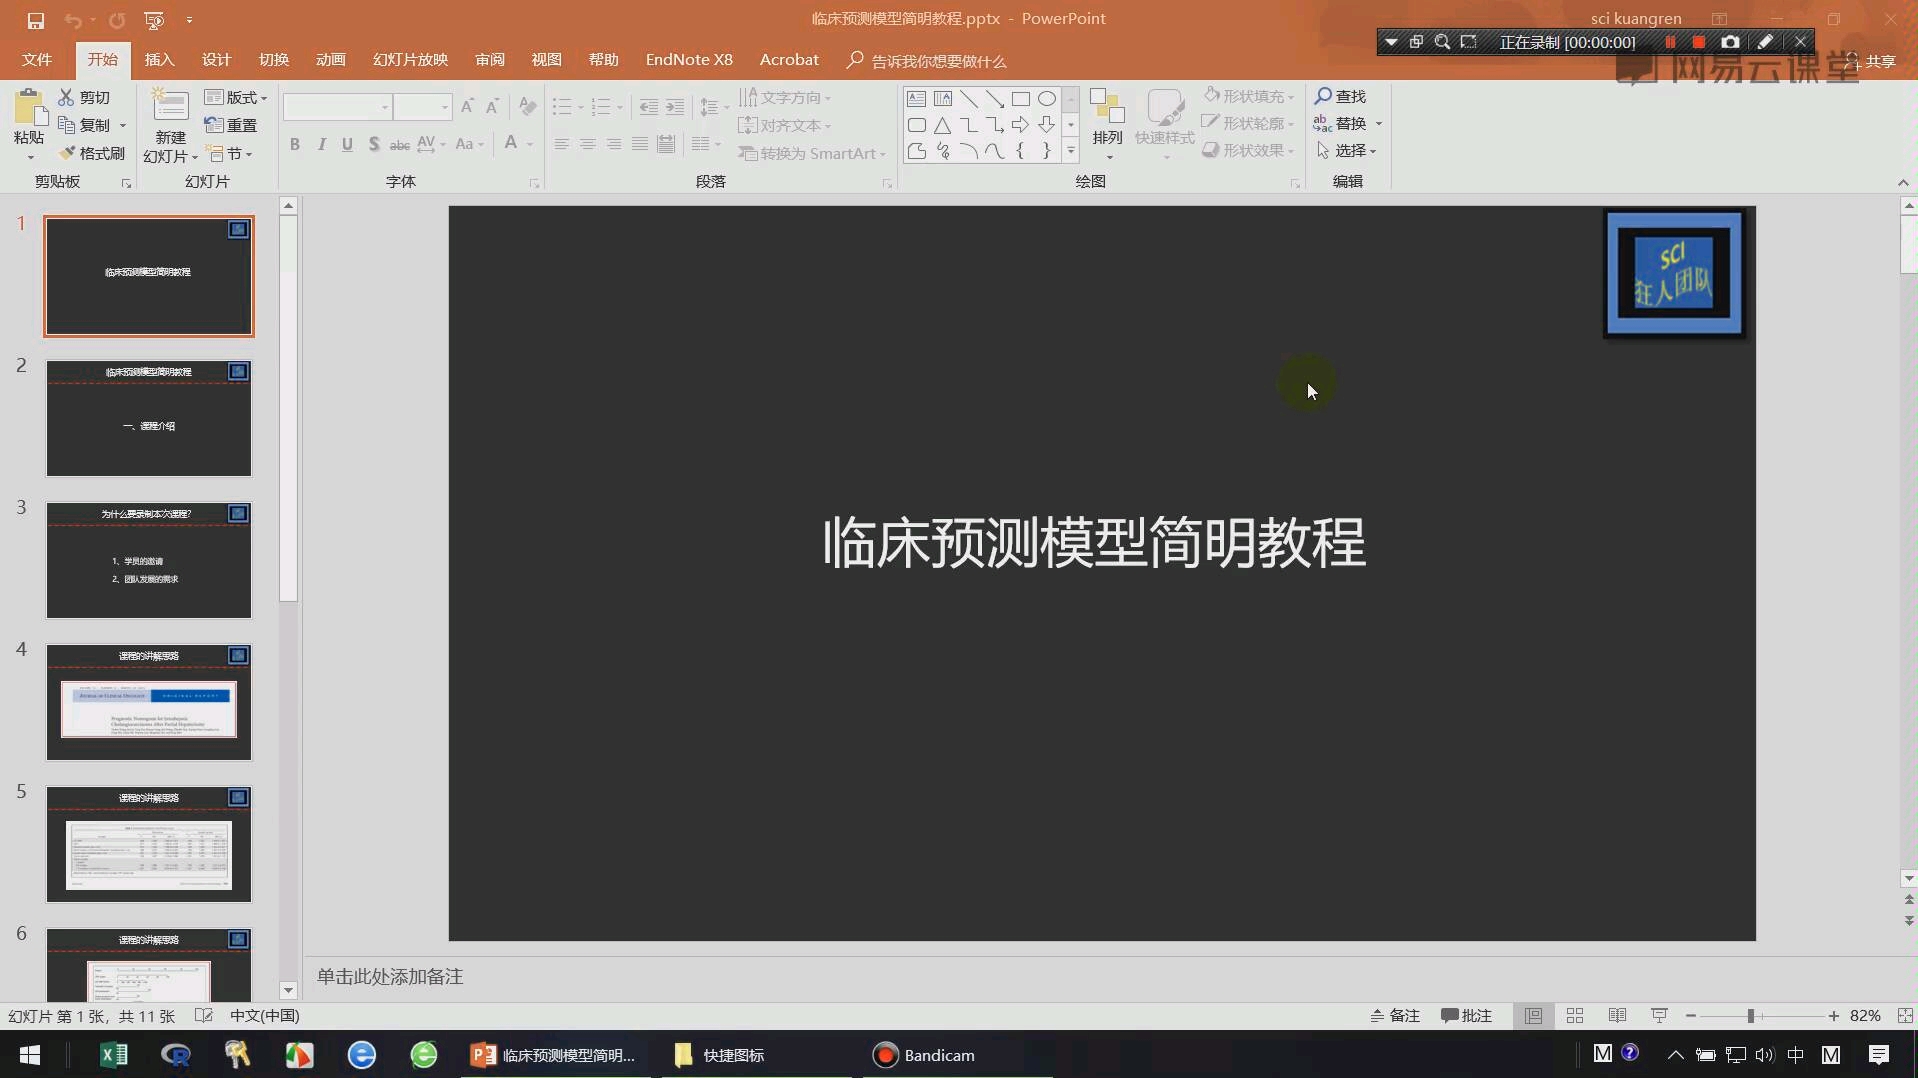Switch to the EndNote X8 ribbon tab
The image size is (1918, 1078).
click(x=688, y=59)
